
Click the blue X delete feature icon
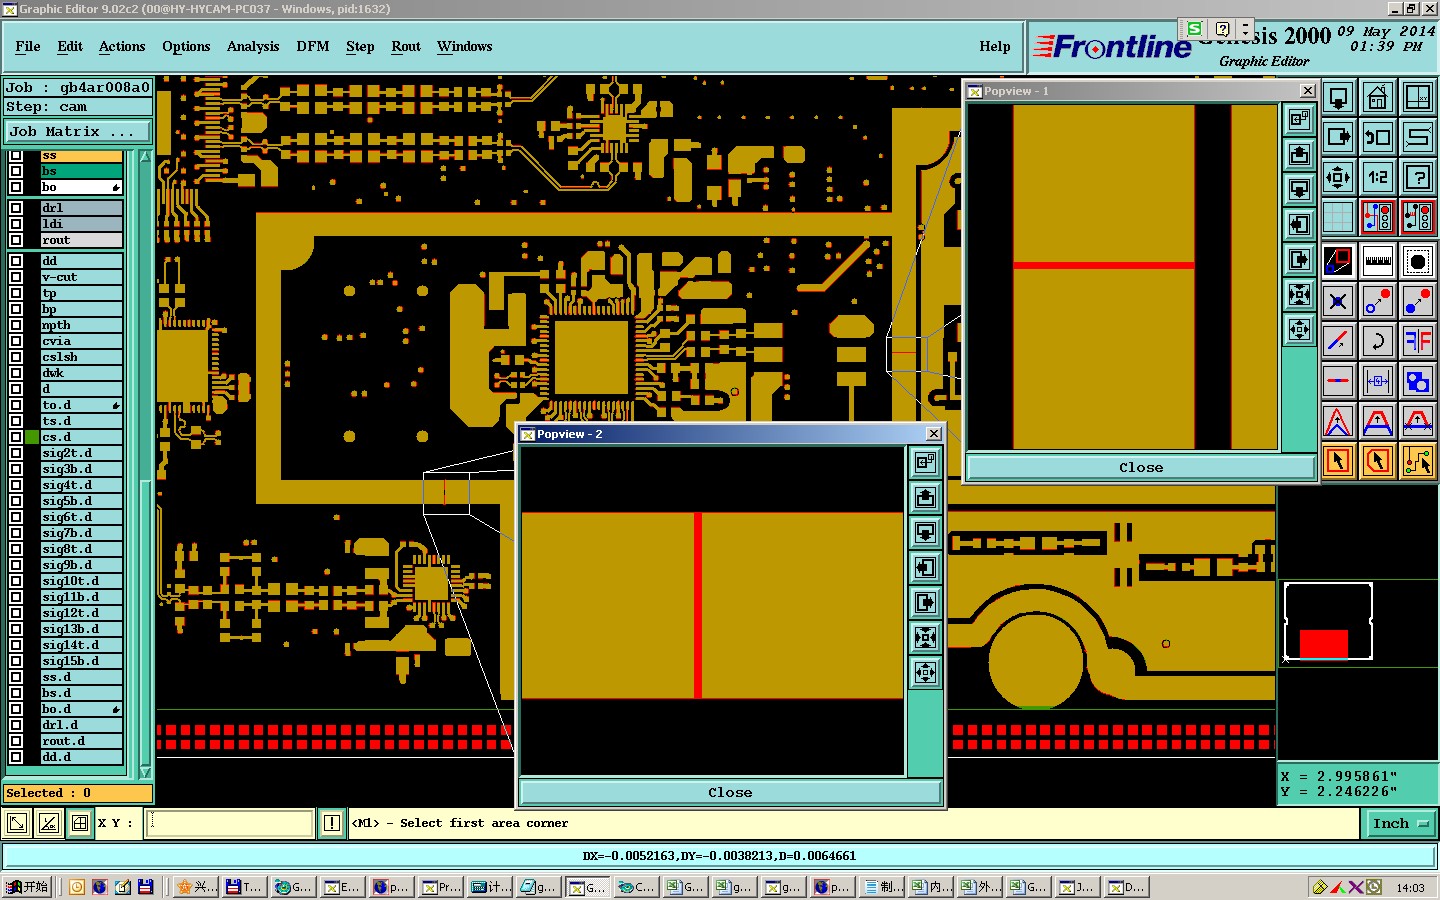[x=1338, y=301]
